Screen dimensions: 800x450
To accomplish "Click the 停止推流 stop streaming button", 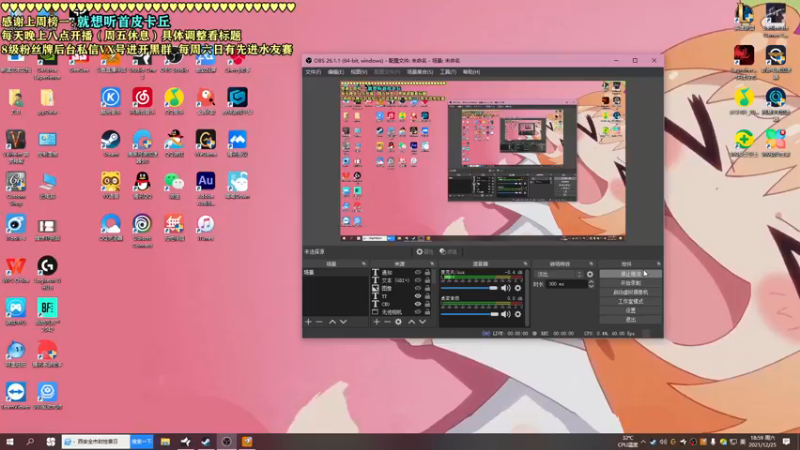I will 631,274.
